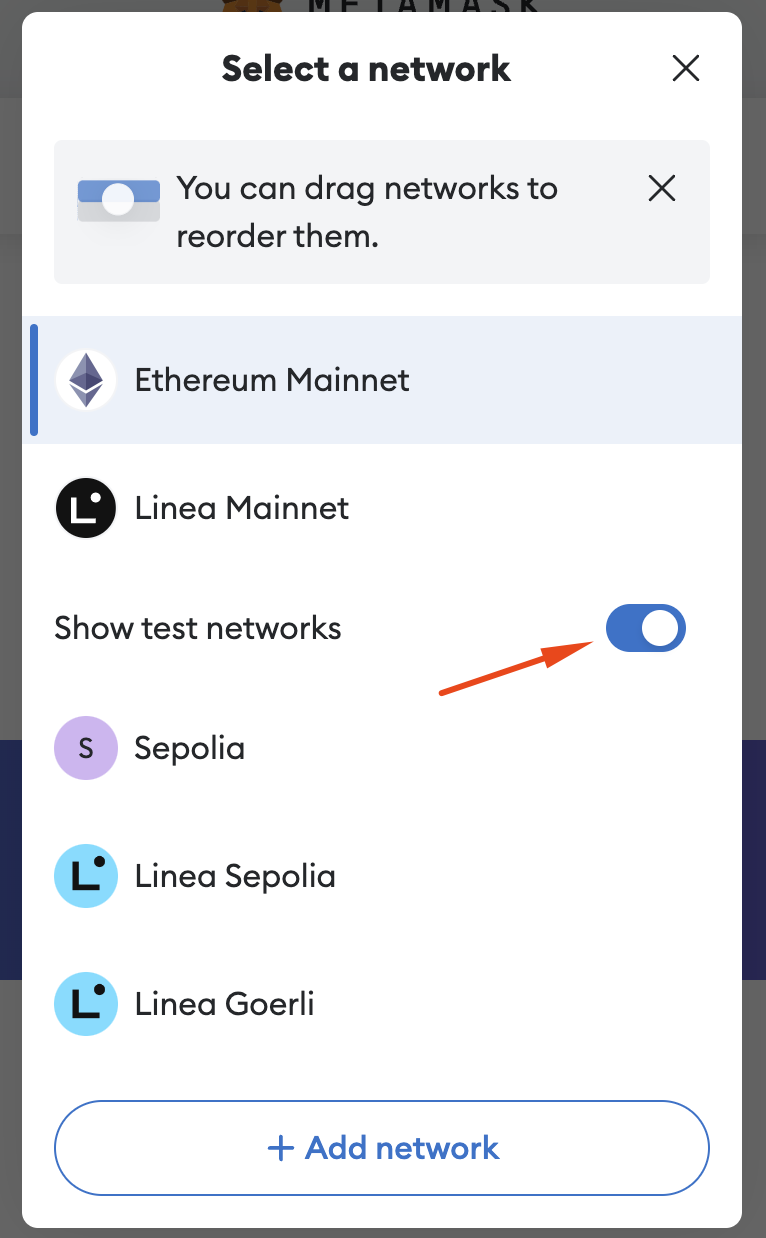Viewport: 766px width, 1238px height.
Task: Select the Ethereum Mainnet network name
Action: [x=272, y=380]
